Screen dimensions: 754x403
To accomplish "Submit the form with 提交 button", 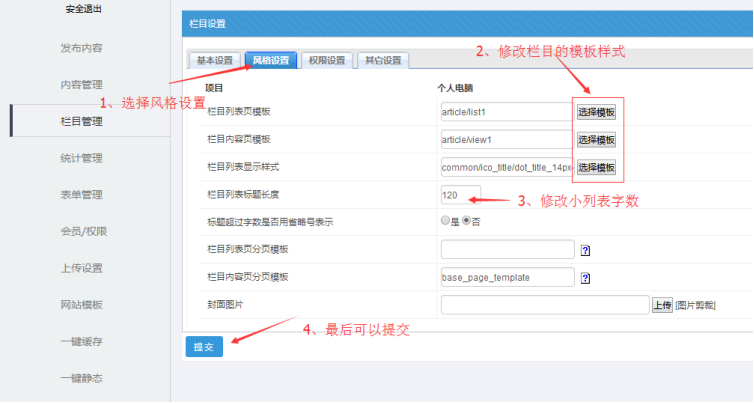I will point(204,346).
